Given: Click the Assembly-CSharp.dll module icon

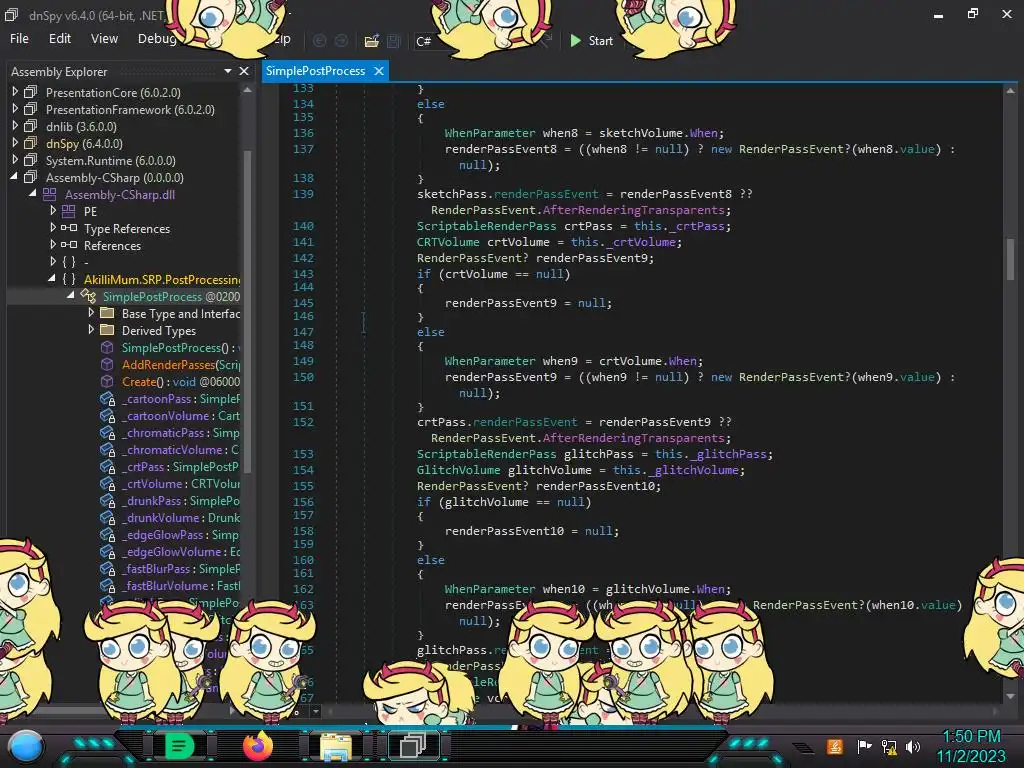Looking at the screenshot, I should click(x=50, y=194).
